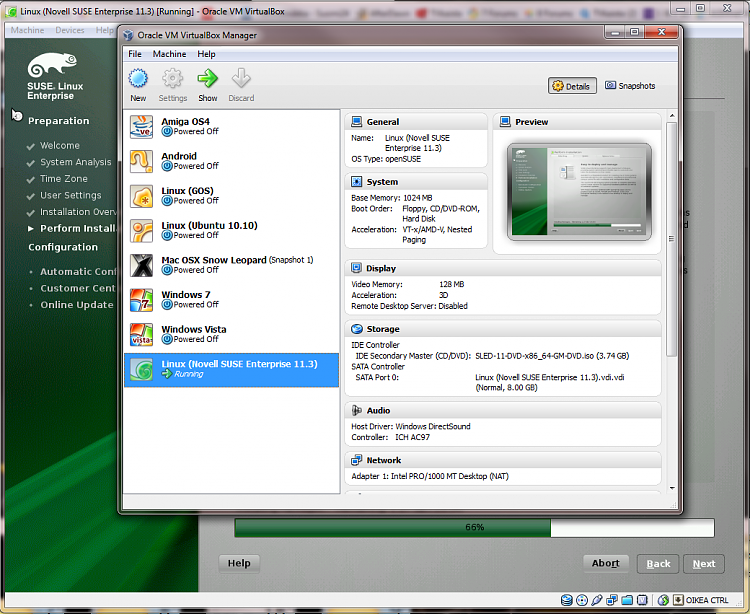Open the Settings gear in the toolbar
Screen dimensions: 750x614
click(x=173, y=78)
